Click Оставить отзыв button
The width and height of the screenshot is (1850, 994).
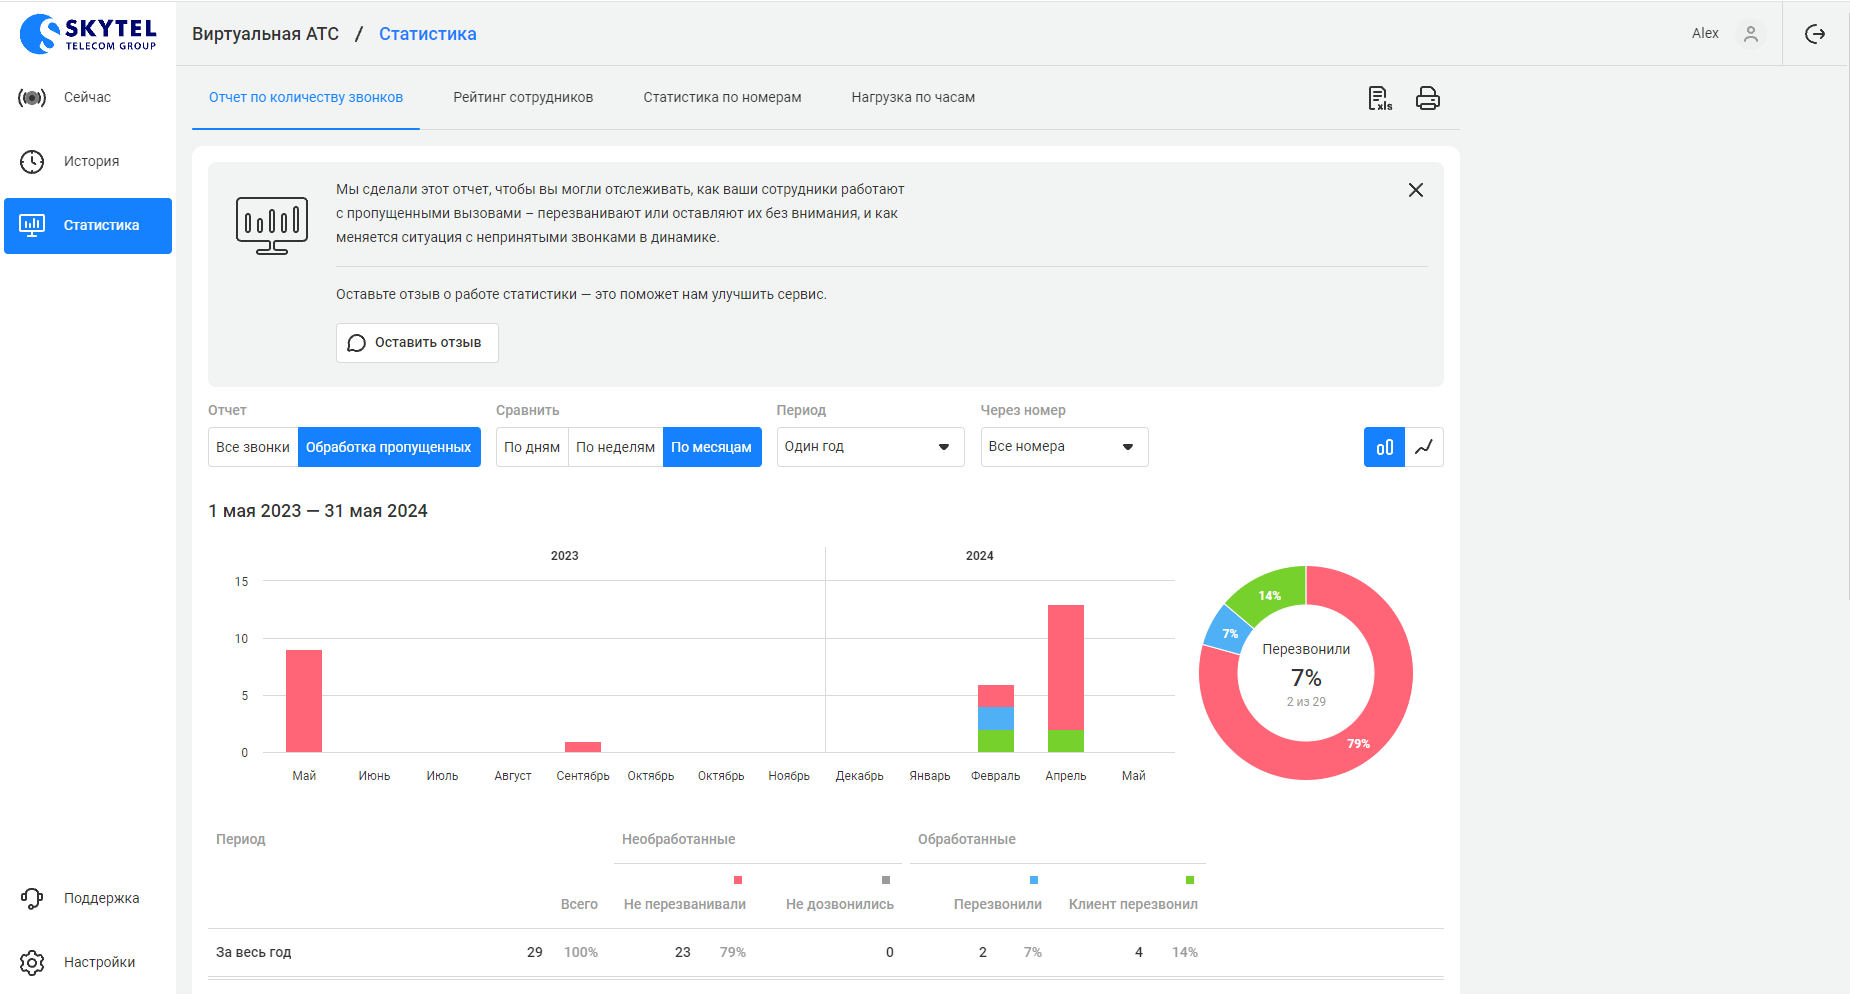(x=417, y=343)
